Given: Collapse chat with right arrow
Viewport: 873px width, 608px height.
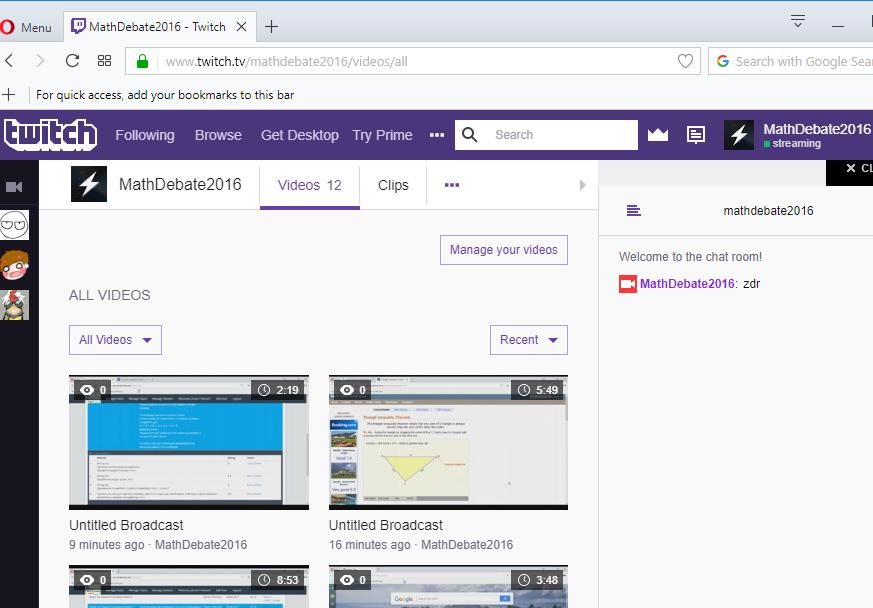Looking at the screenshot, I should tap(582, 185).
